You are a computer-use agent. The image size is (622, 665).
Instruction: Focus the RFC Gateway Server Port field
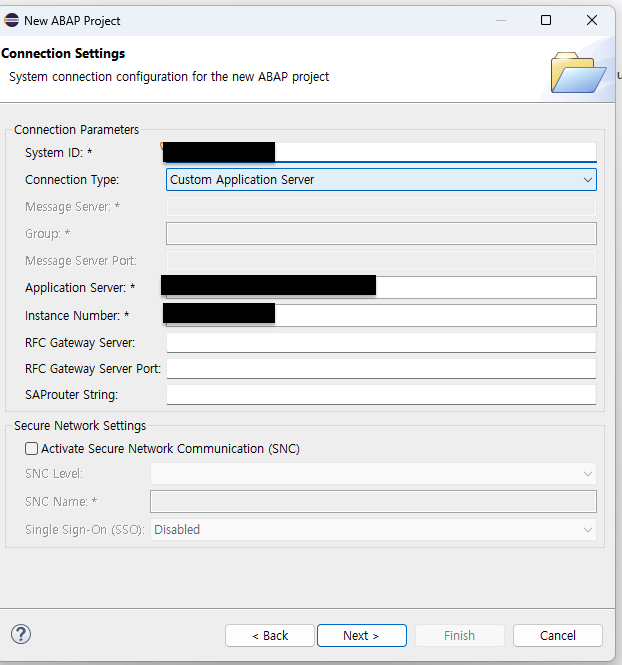pos(381,369)
